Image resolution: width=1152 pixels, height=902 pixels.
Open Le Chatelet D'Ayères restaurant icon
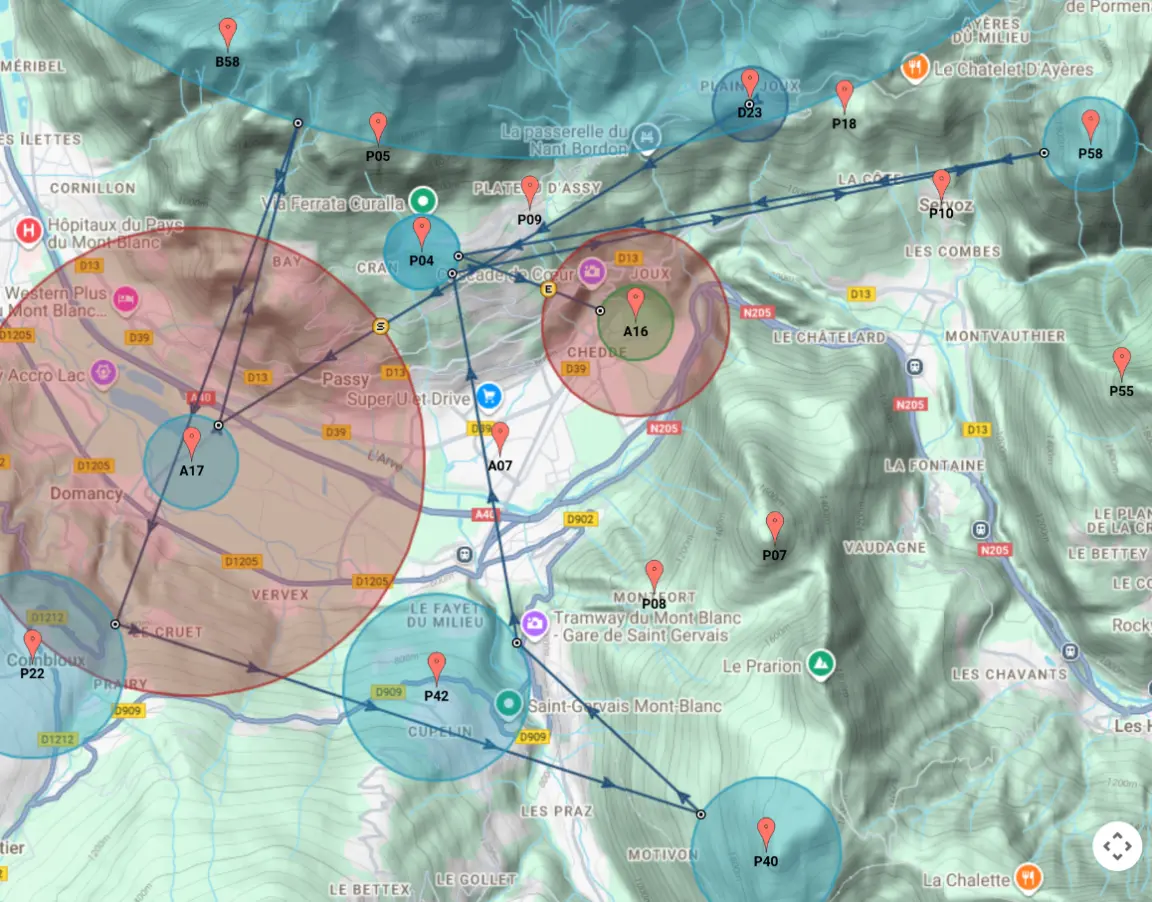(914, 69)
